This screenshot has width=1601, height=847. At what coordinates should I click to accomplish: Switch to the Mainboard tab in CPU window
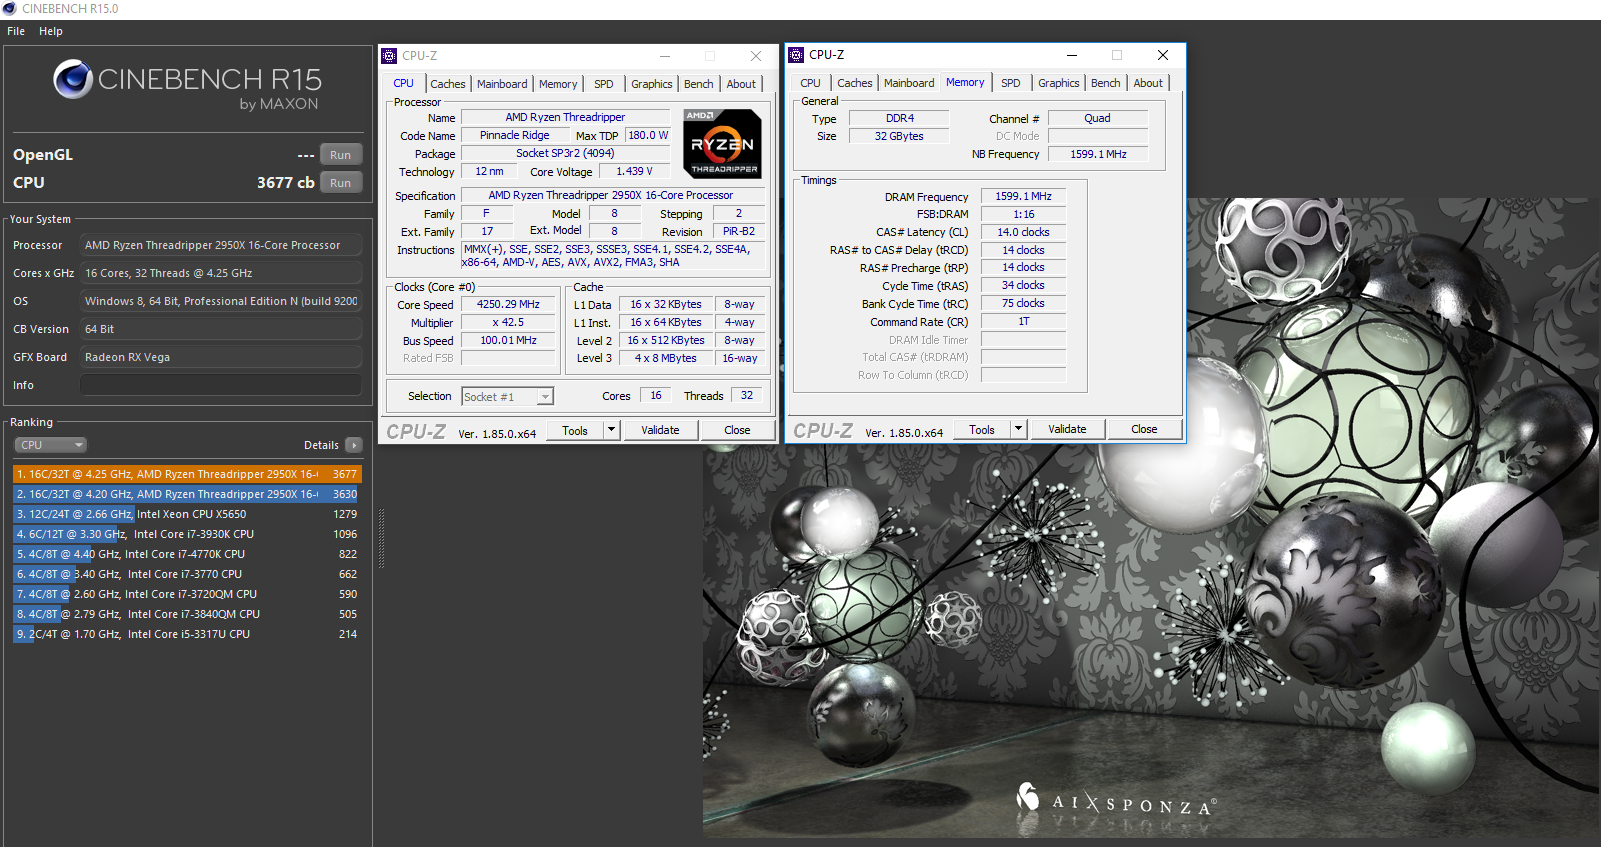502,84
